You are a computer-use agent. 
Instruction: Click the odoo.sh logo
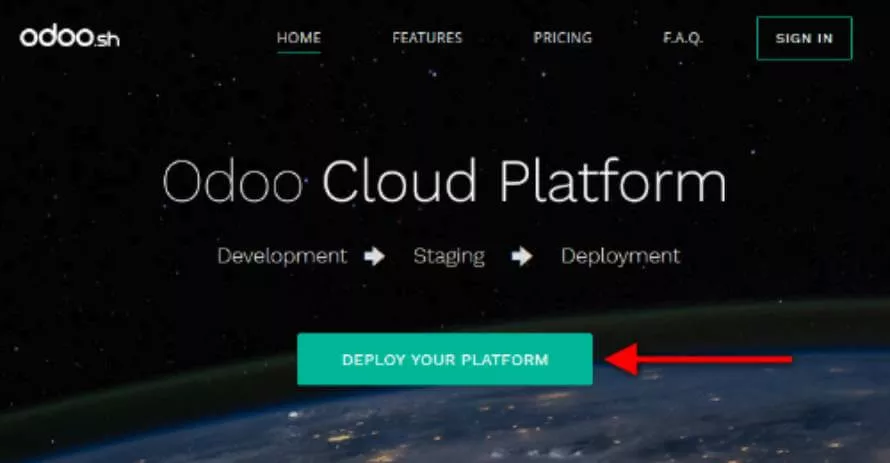pos(70,37)
